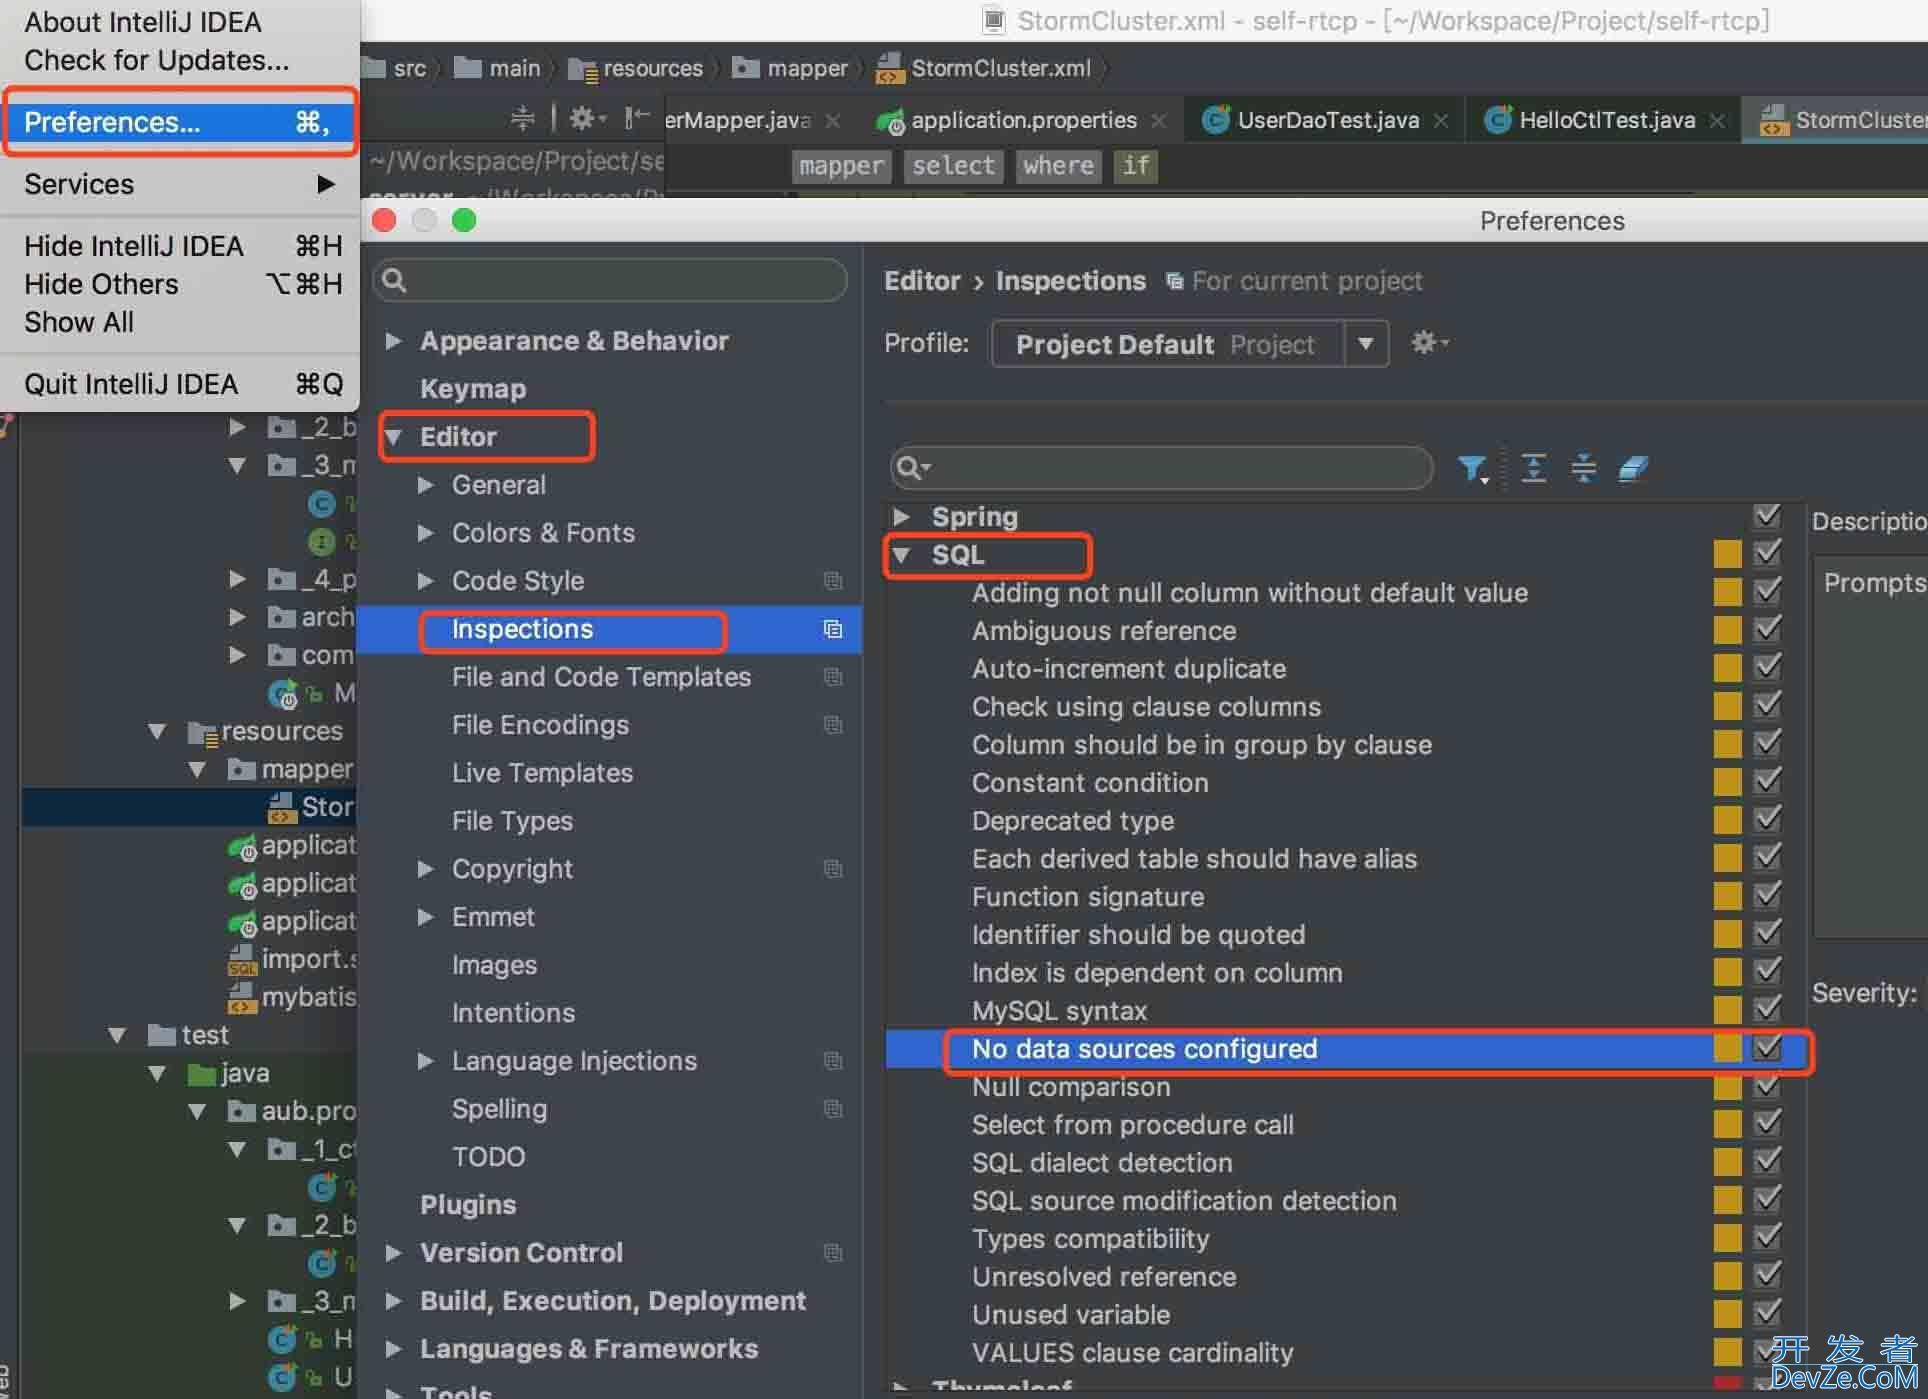Open the Services submenu
1928x1399 pixels.
(180, 184)
